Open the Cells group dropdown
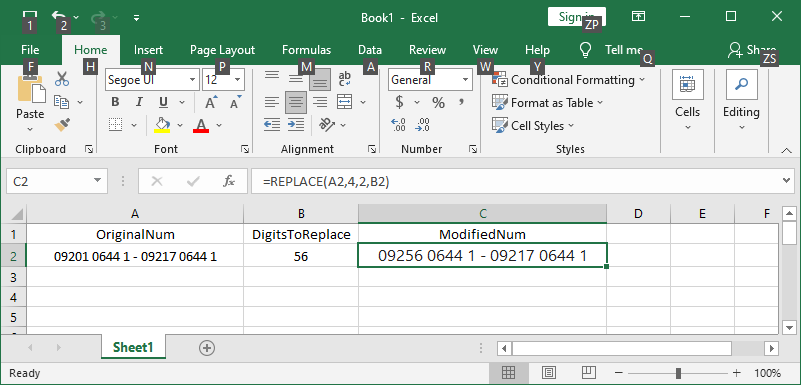 (688, 101)
